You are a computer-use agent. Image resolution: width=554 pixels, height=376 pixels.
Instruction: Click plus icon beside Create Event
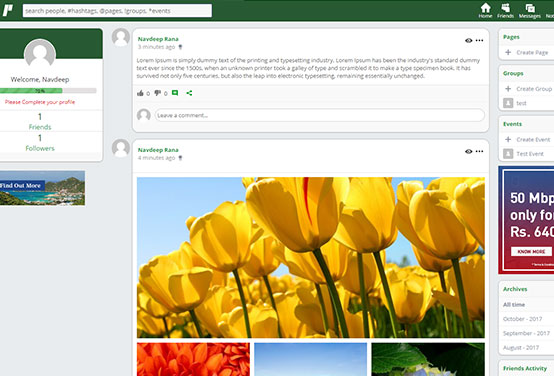508,139
